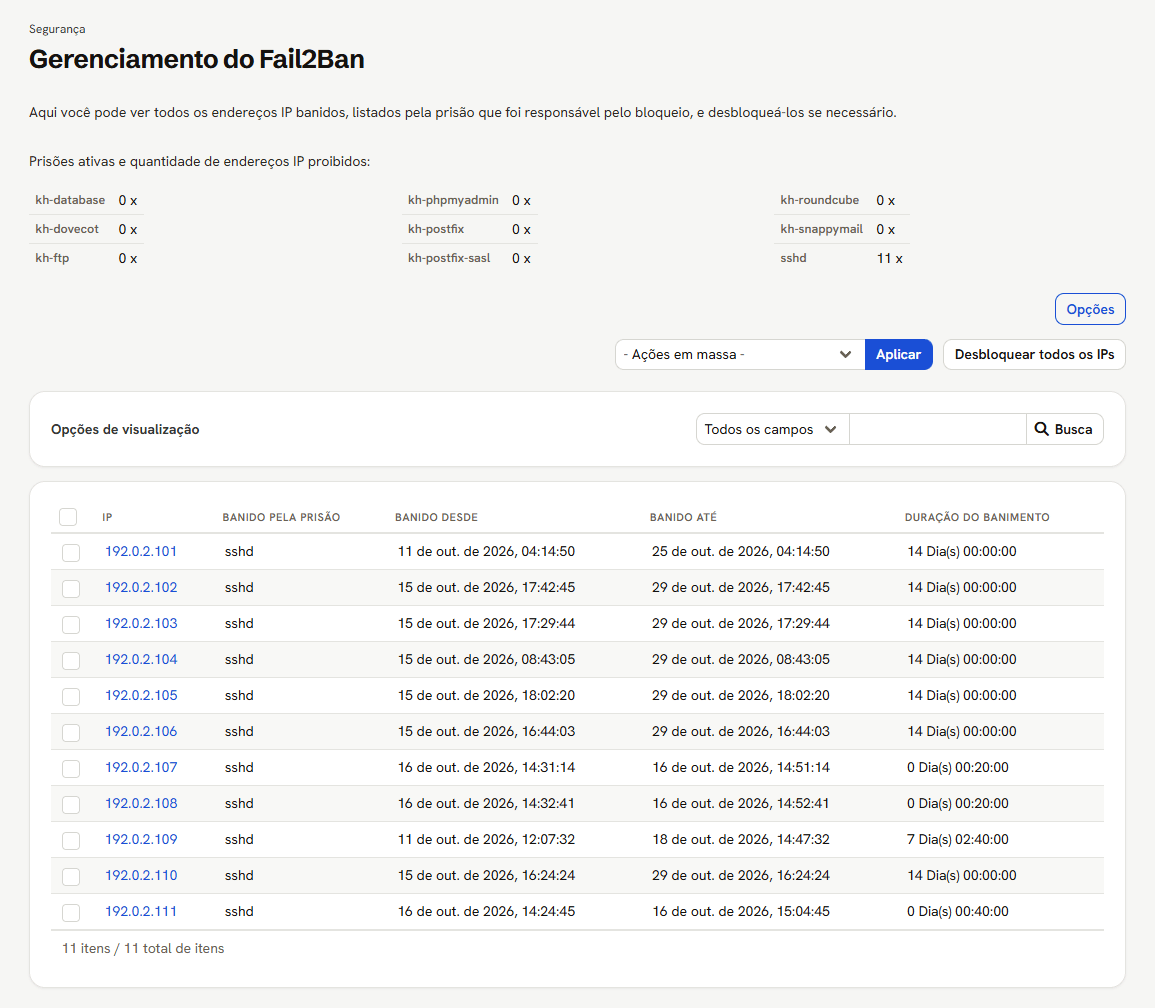The width and height of the screenshot is (1155, 1008).
Task: Click the sshd jail label in summary
Action: click(x=793, y=258)
